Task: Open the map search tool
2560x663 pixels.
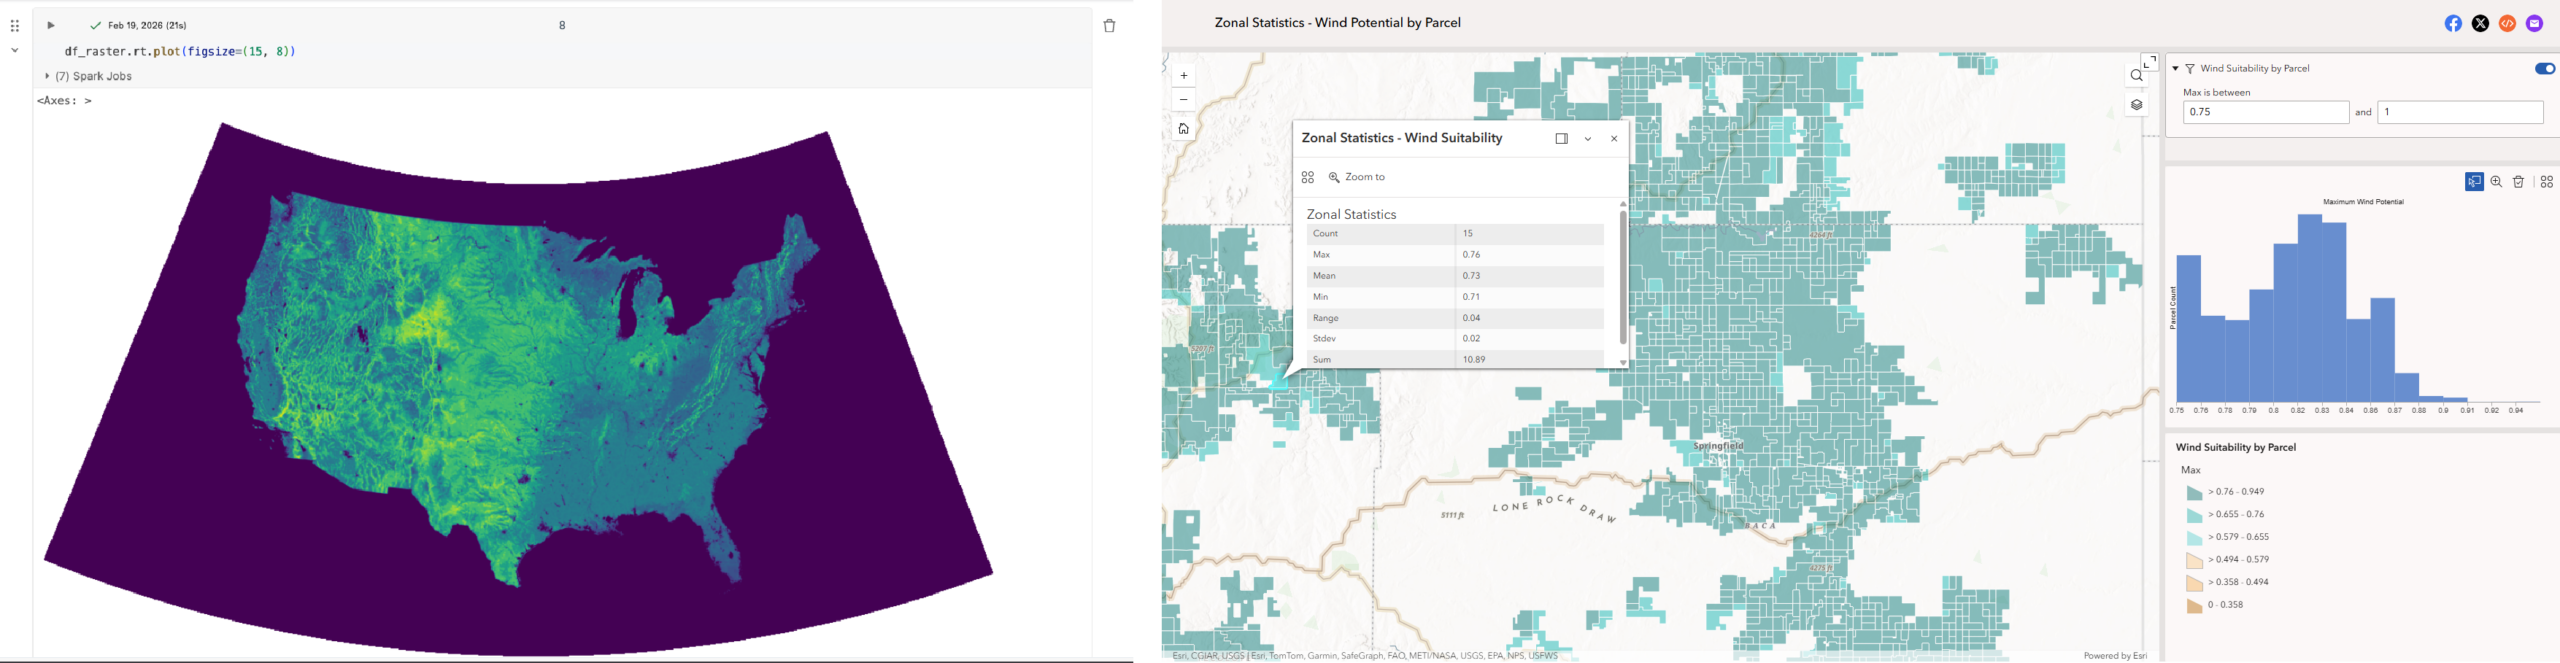Action: pyautogui.click(x=2136, y=76)
